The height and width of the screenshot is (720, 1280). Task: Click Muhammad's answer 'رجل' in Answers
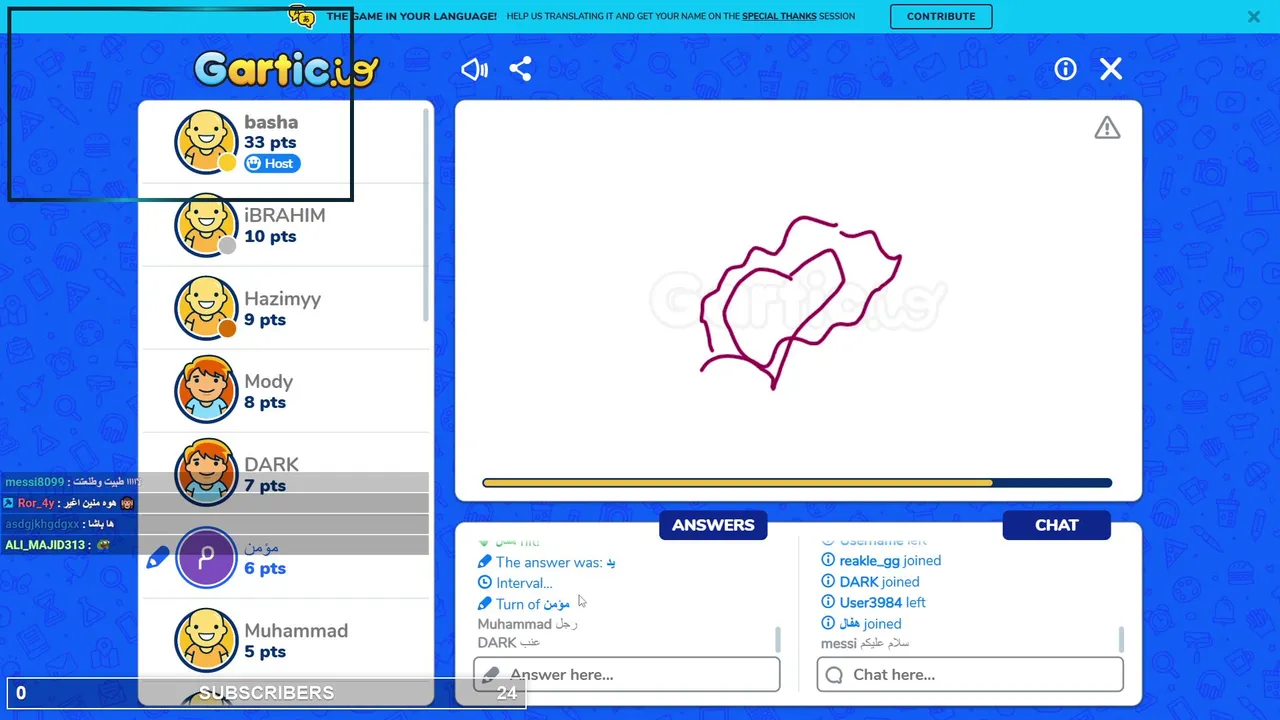coord(528,624)
